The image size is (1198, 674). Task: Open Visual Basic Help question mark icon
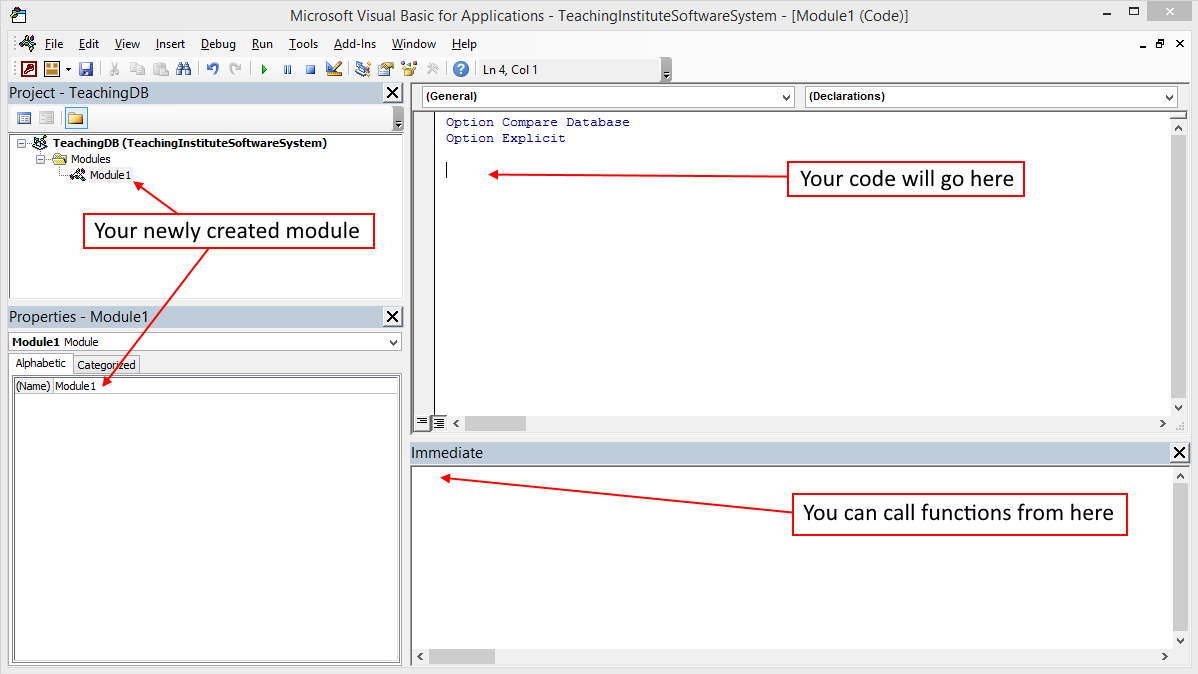pos(461,70)
